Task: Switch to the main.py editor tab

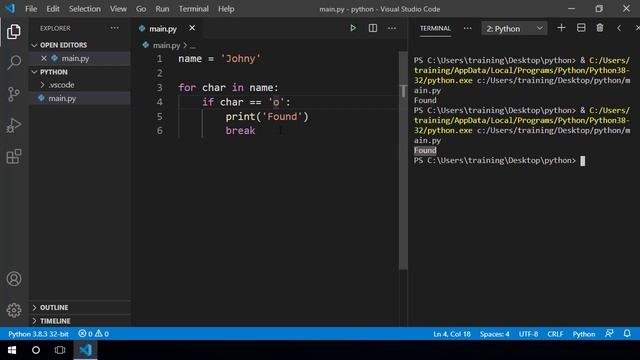Action: point(162,29)
